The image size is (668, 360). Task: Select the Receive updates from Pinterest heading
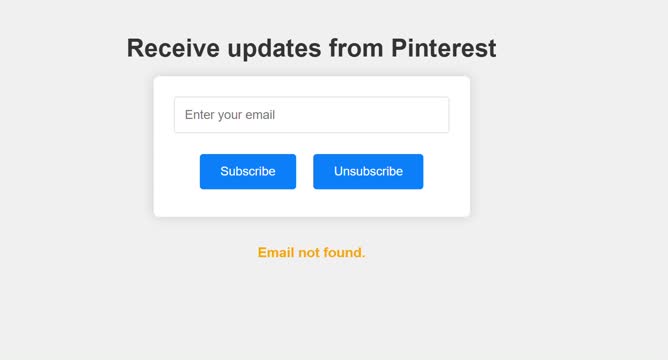311,48
